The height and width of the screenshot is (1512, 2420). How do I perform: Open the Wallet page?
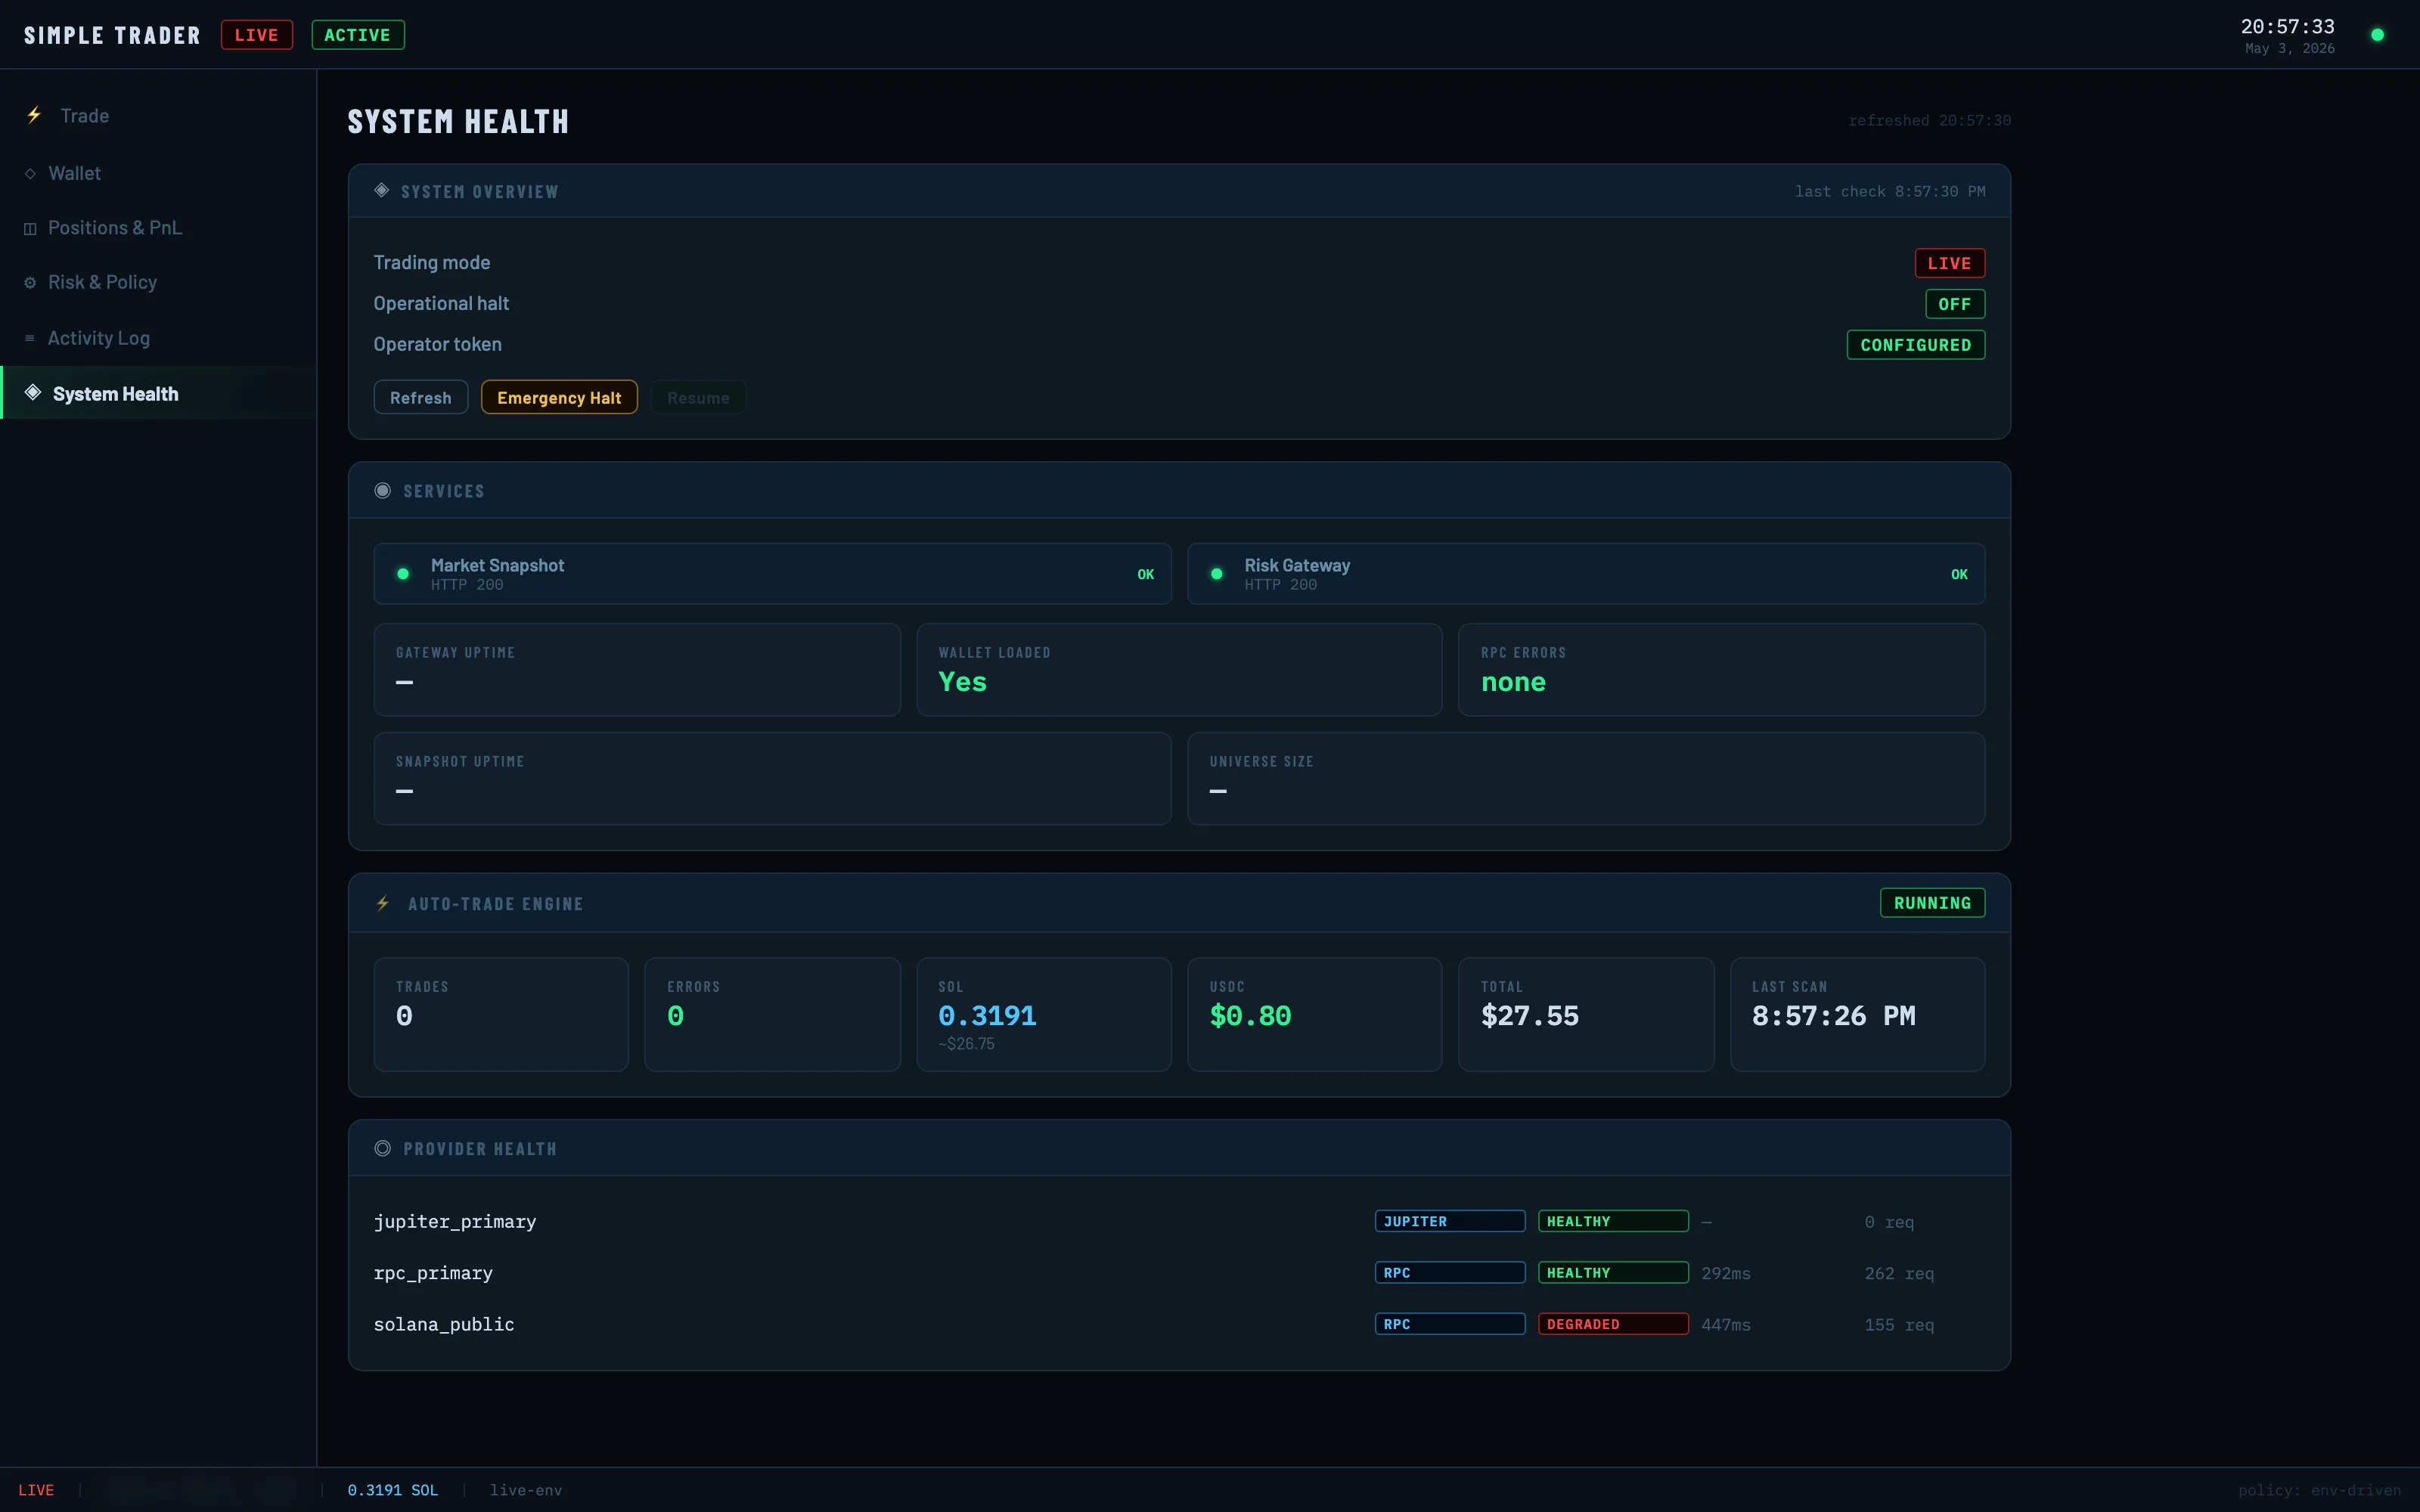158,173
